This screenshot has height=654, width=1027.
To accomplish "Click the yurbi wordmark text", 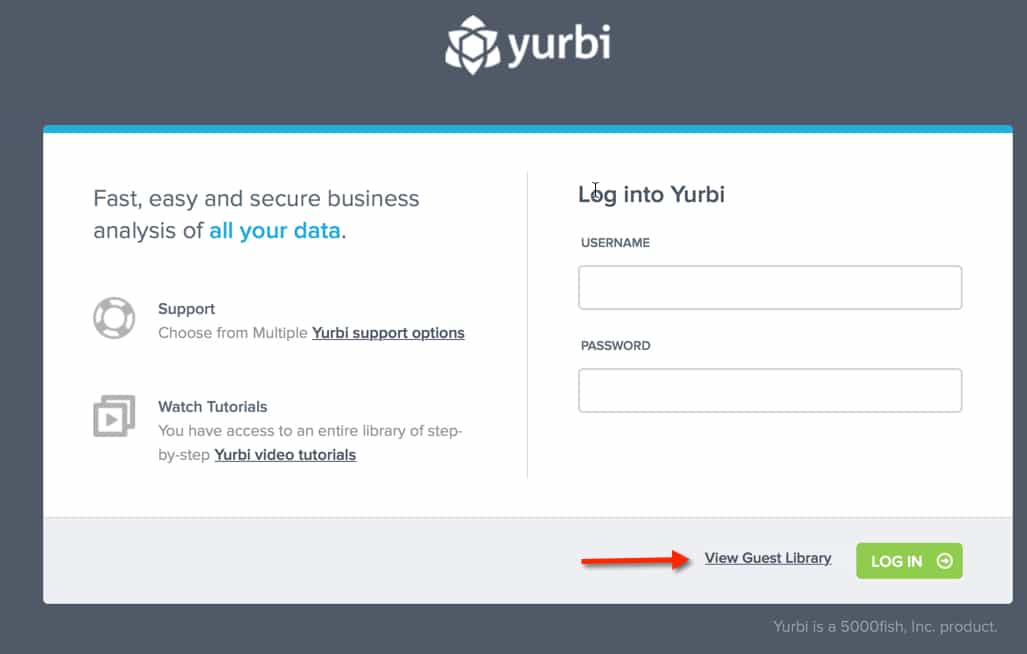I will [x=560, y=45].
